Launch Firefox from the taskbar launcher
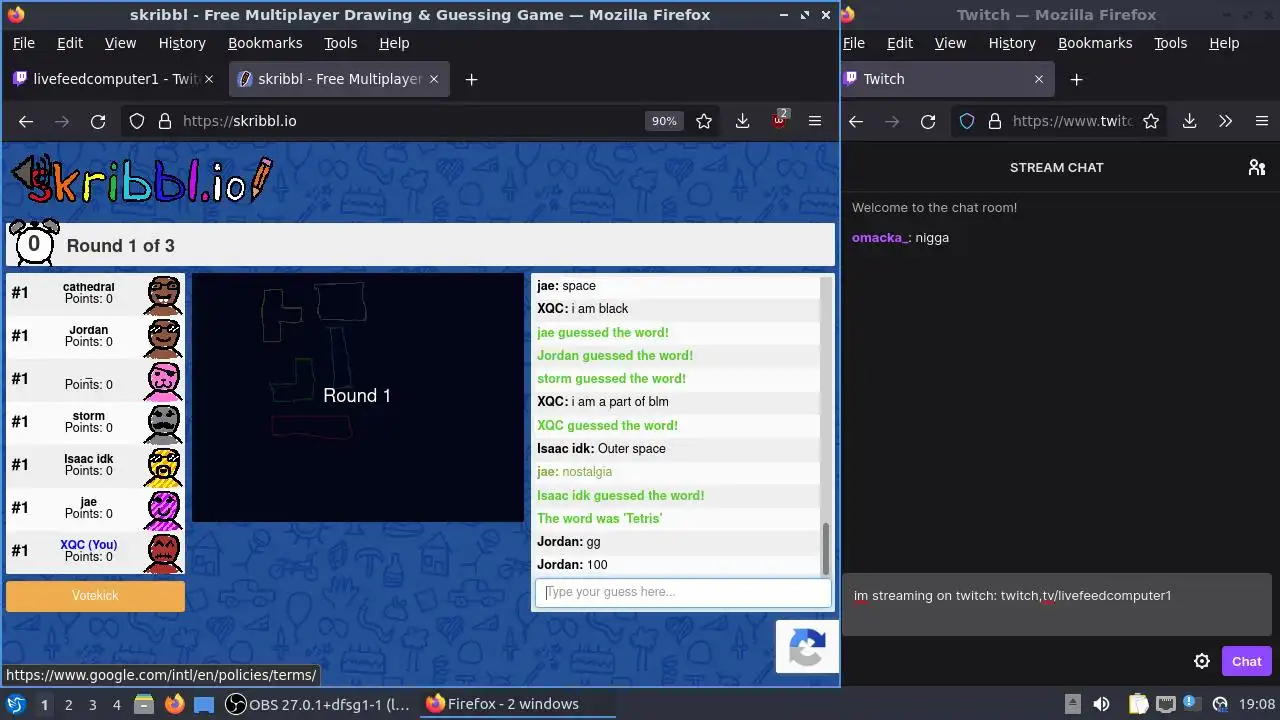This screenshot has width=1280, height=720. [174, 704]
